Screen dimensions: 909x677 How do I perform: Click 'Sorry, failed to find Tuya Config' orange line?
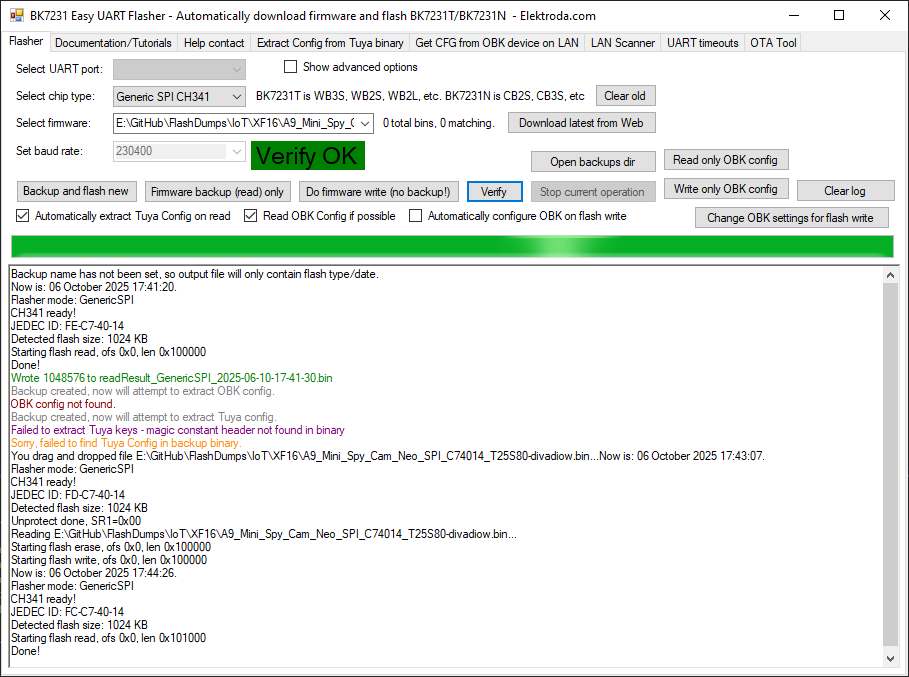(x=126, y=443)
